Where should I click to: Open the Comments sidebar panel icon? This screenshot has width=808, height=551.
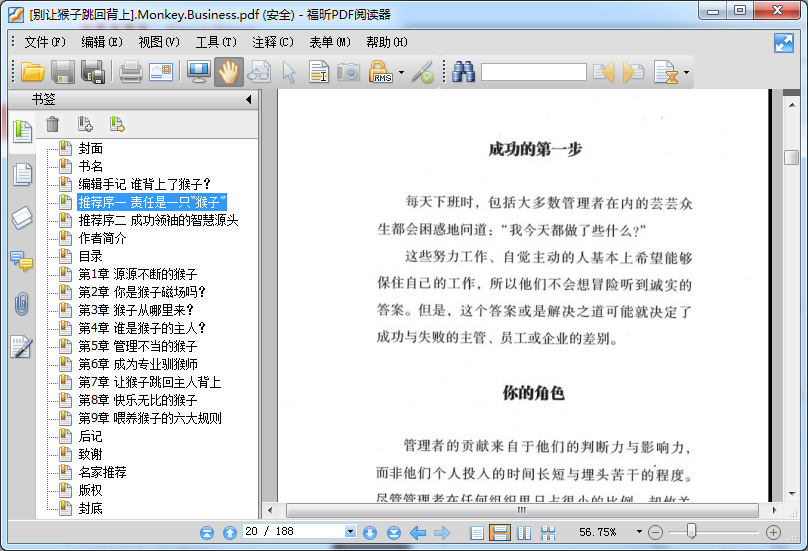(x=22, y=261)
